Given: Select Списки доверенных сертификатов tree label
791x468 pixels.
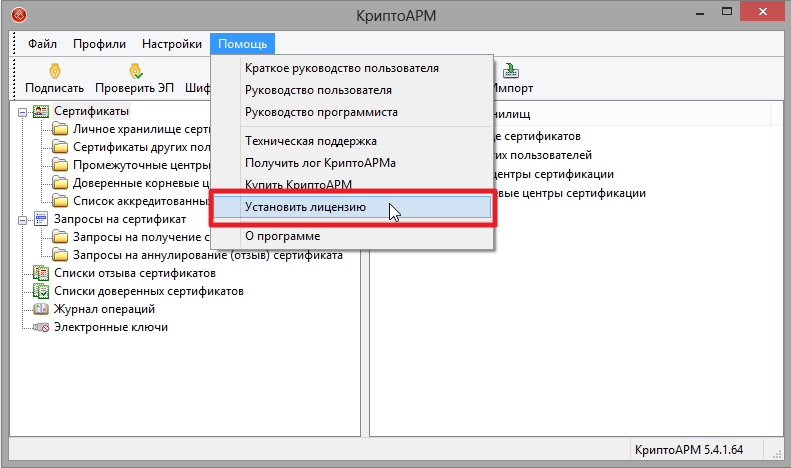Looking at the screenshot, I should coord(149,291).
